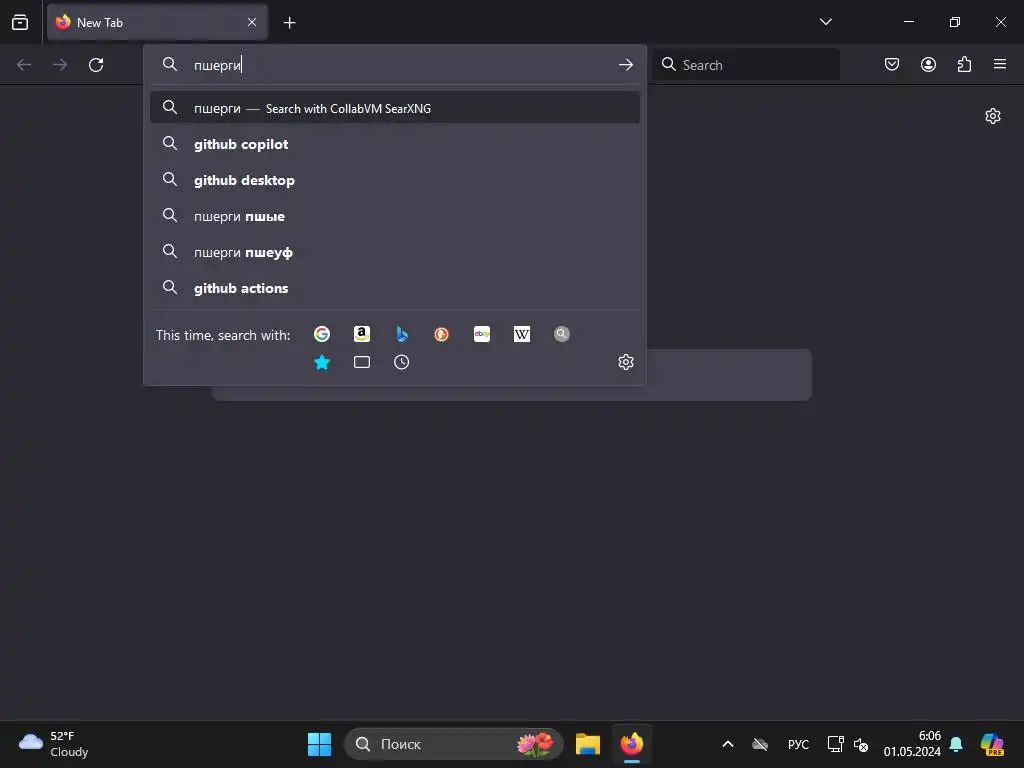
Task: Click the cloud sync tray icon
Action: point(760,744)
